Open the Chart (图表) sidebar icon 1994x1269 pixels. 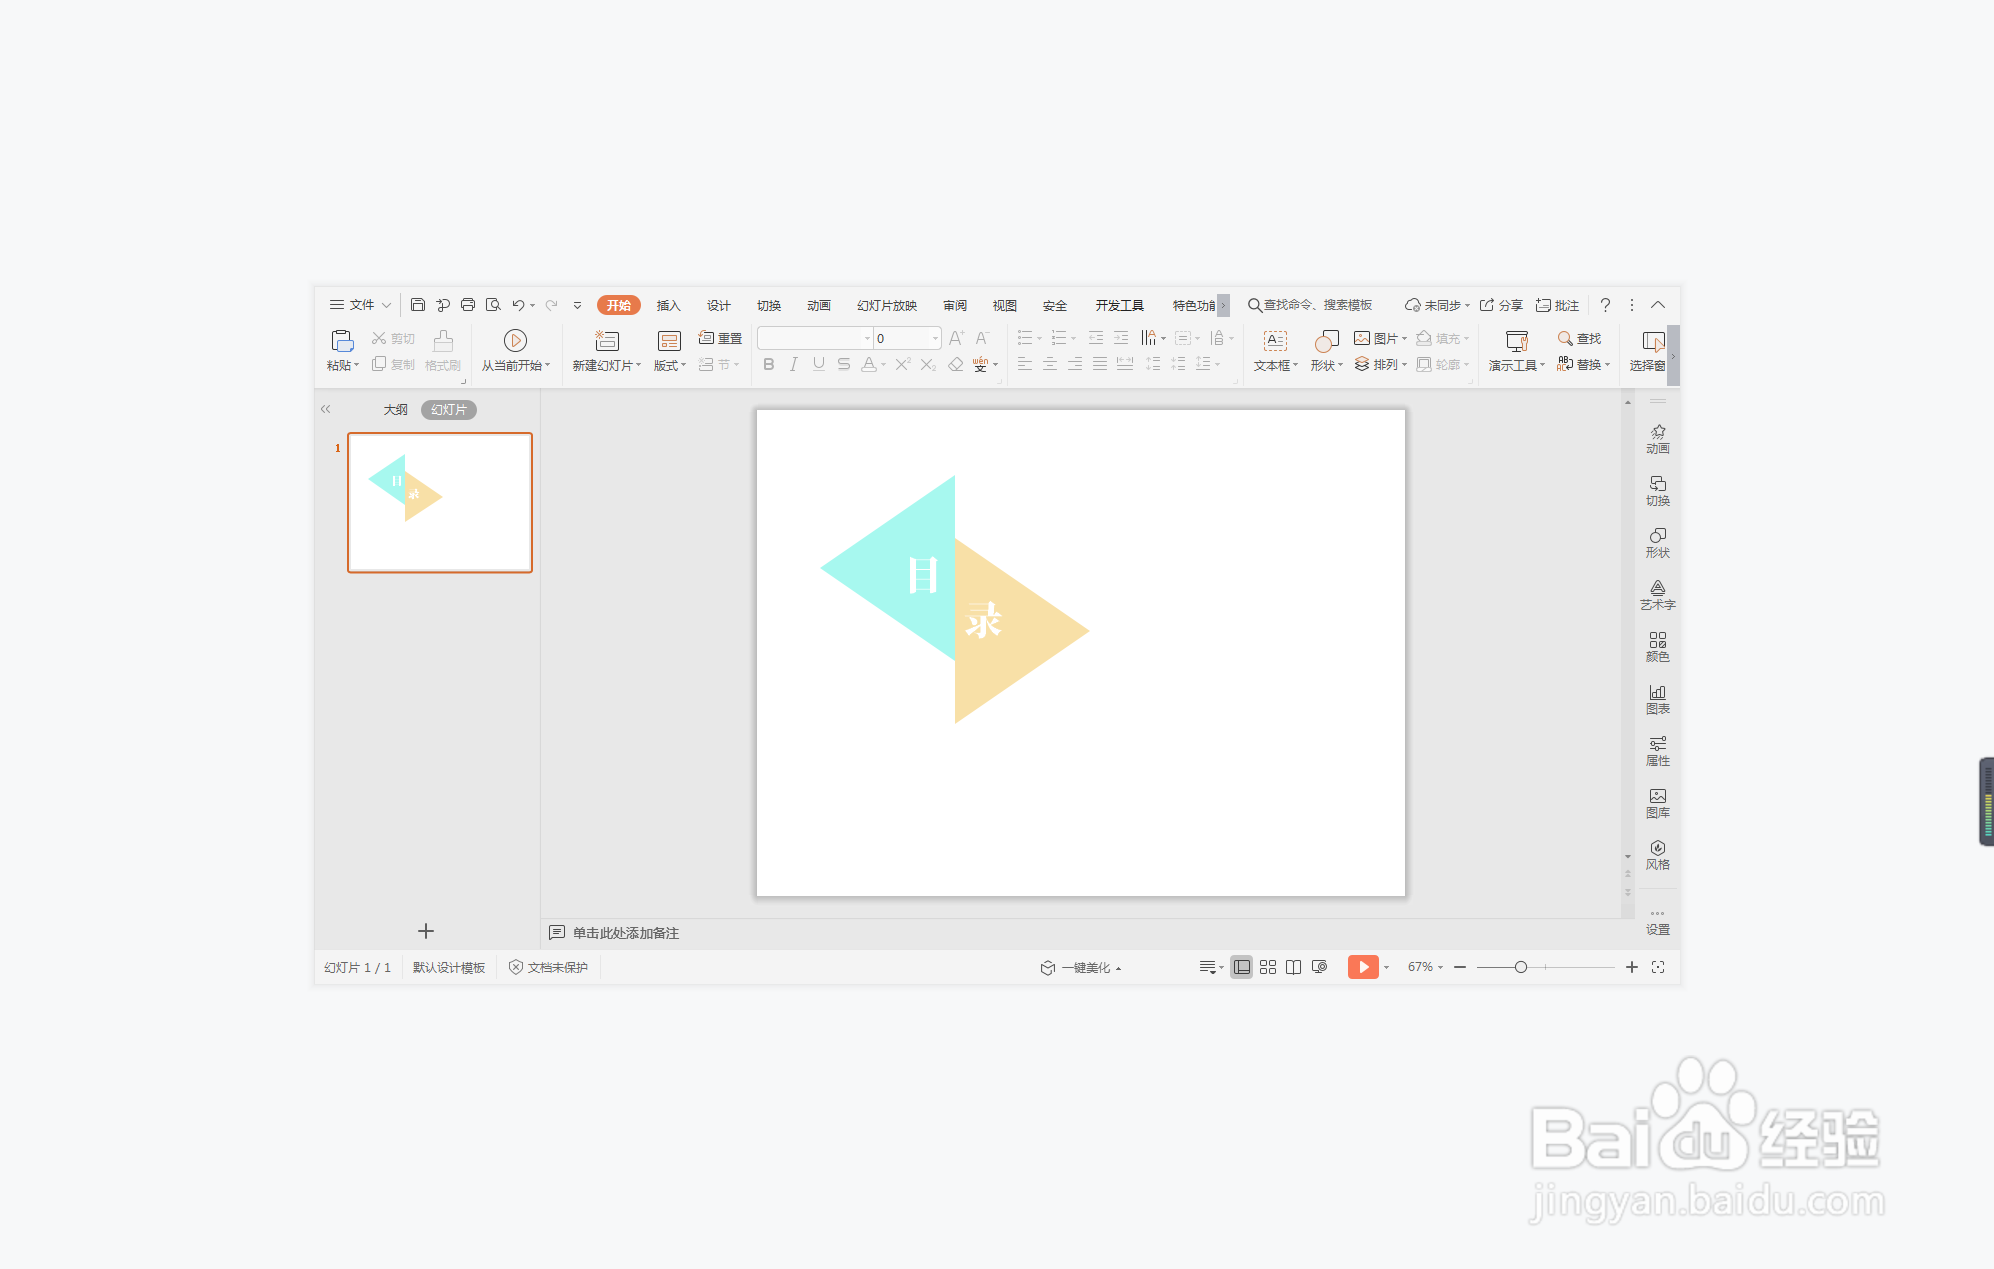coord(1657,698)
